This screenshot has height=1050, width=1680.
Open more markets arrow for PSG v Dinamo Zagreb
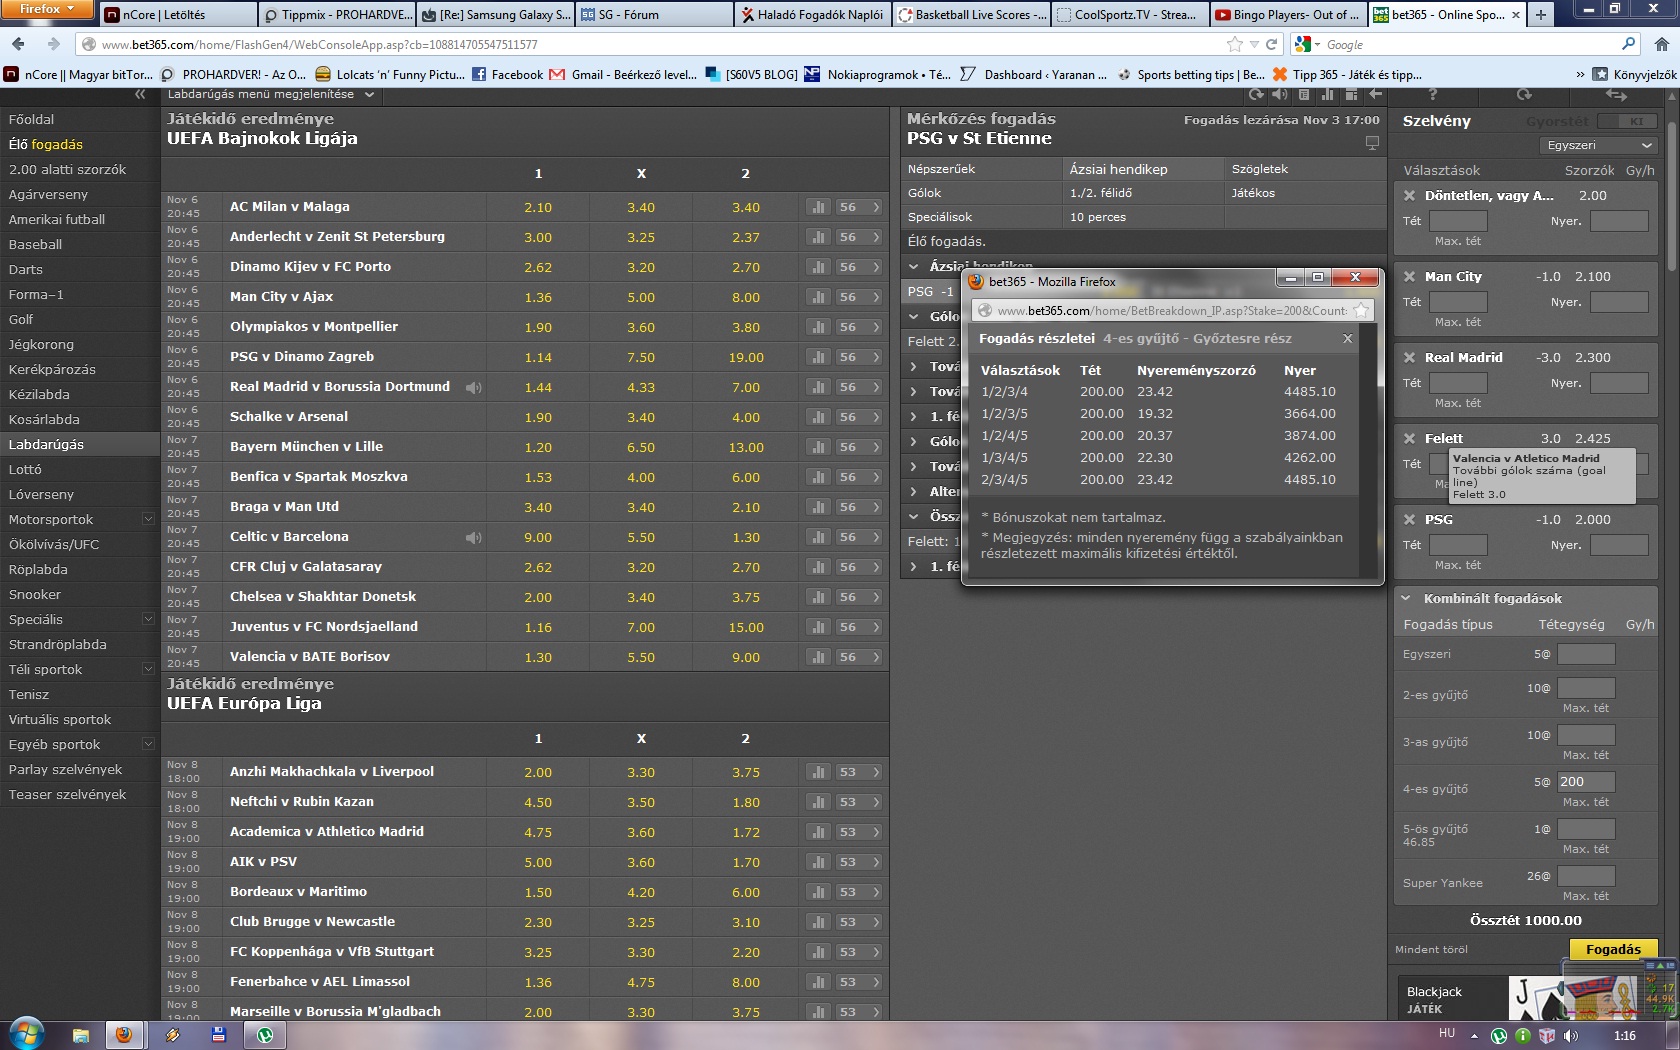[876, 357]
